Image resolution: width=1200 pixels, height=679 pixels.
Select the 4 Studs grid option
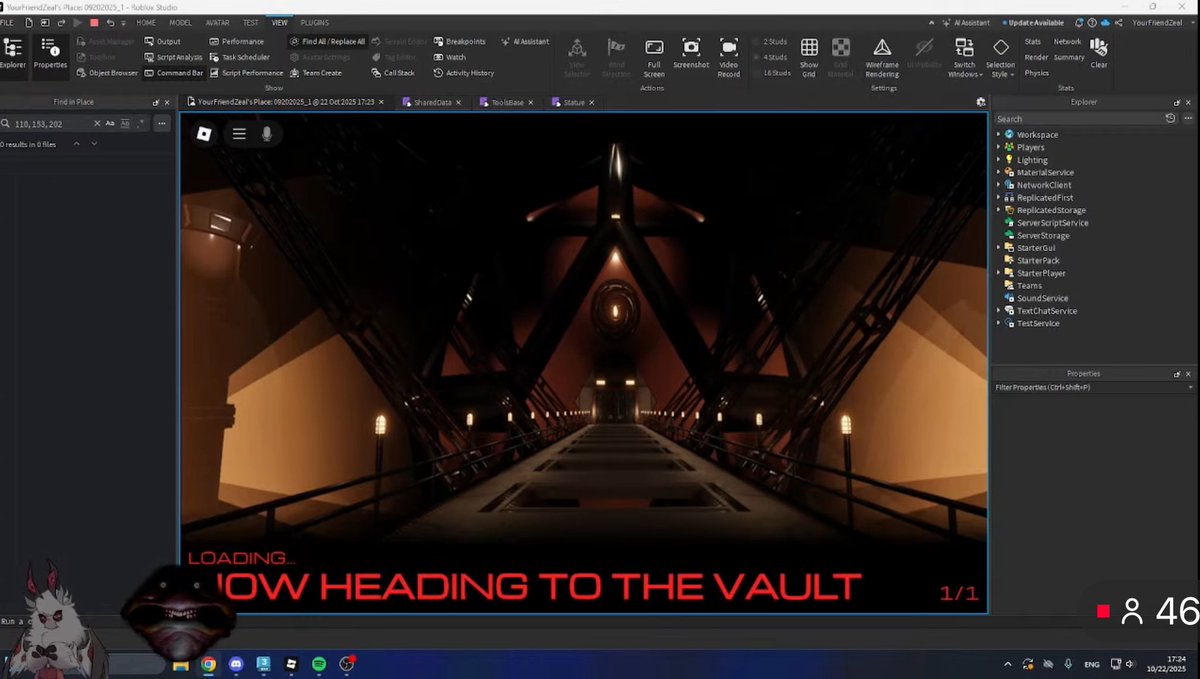pos(769,57)
